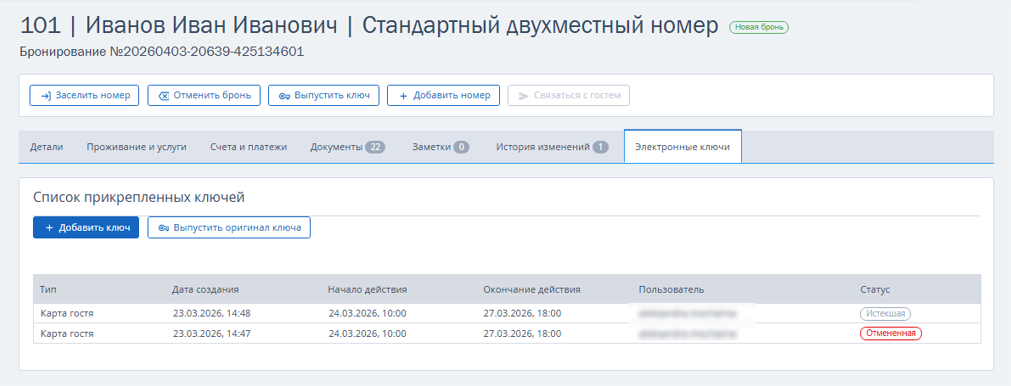This screenshot has width=1011, height=386.
Task: Click the red Отмененная status badge
Action: click(x=890, y=333)
